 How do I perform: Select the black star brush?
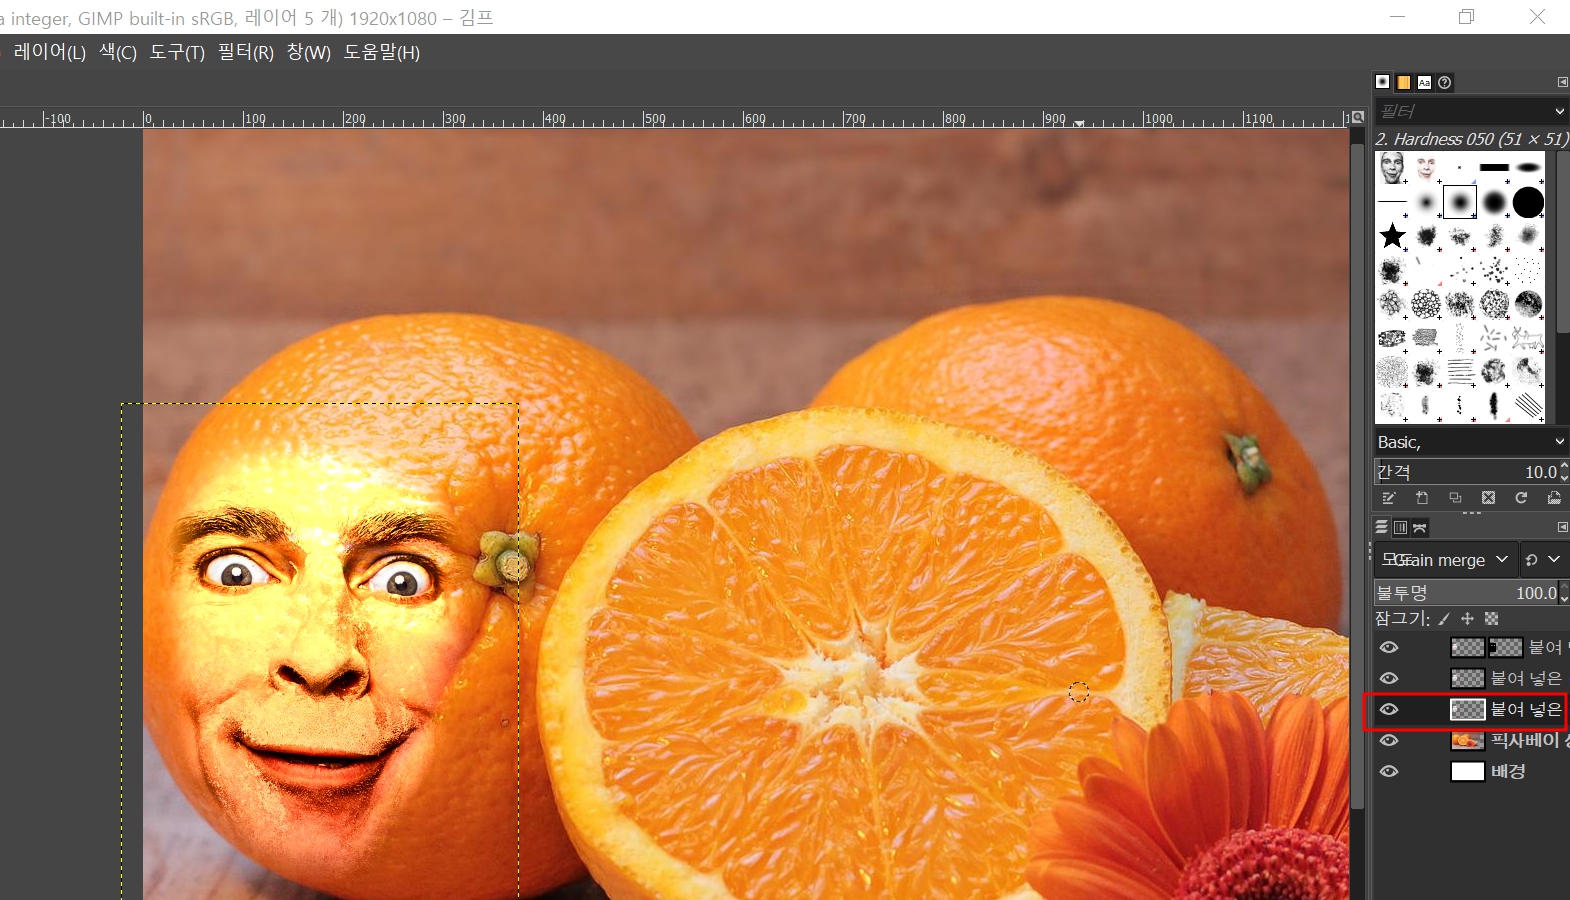click(x=1392, y=236)
